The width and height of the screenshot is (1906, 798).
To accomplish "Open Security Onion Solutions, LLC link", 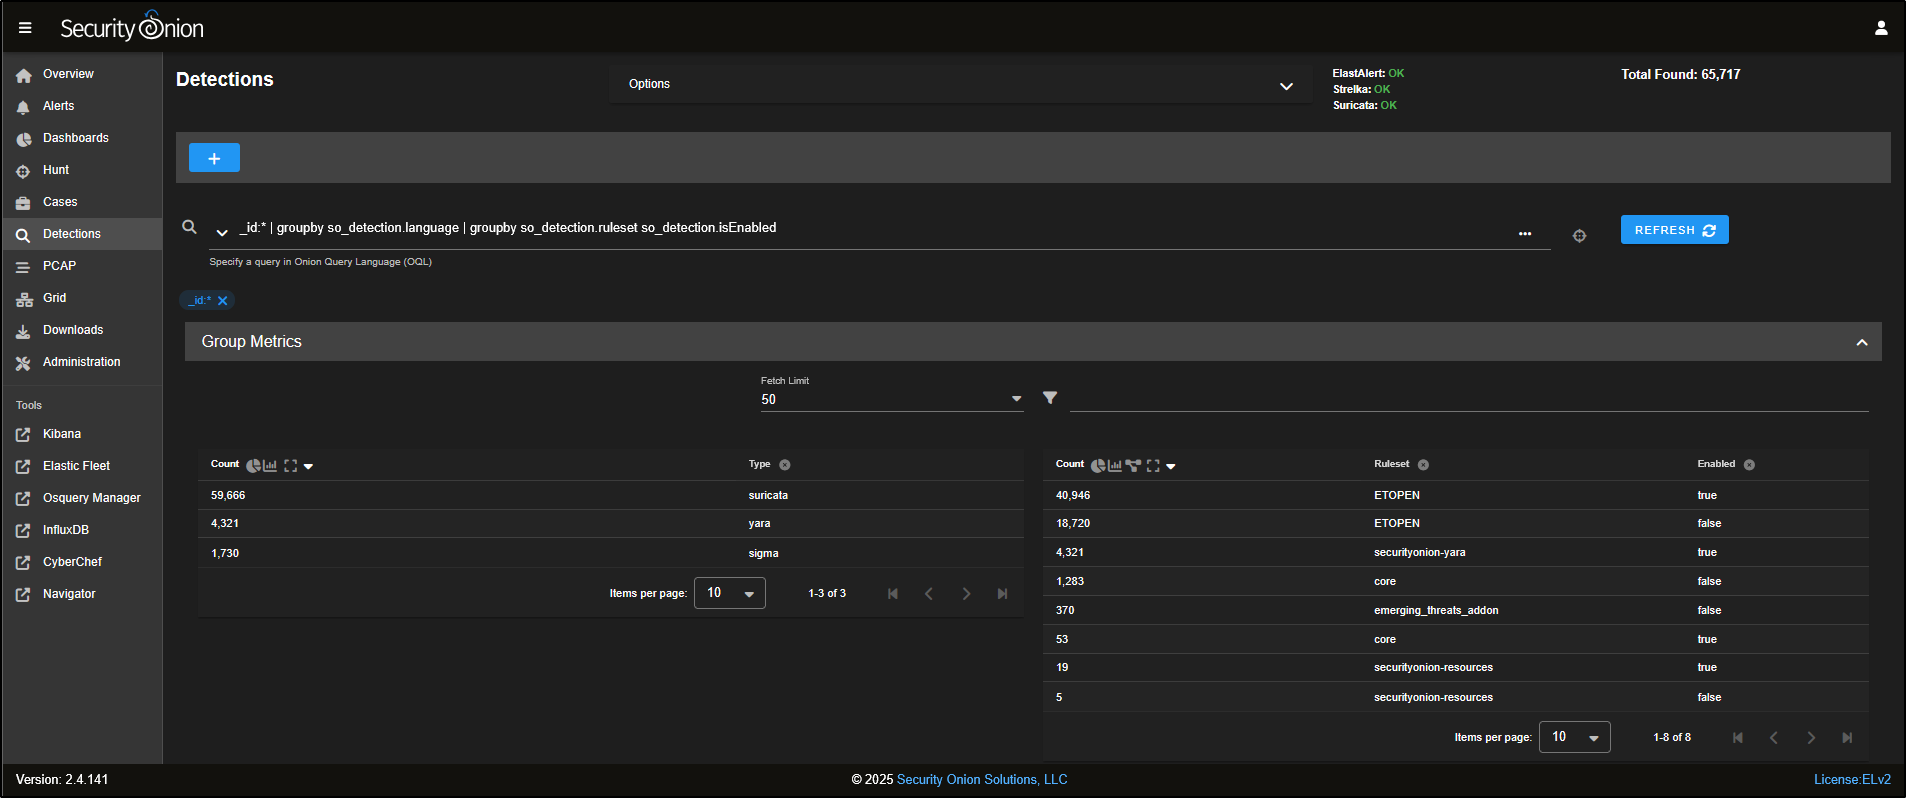I will [981, 780].
